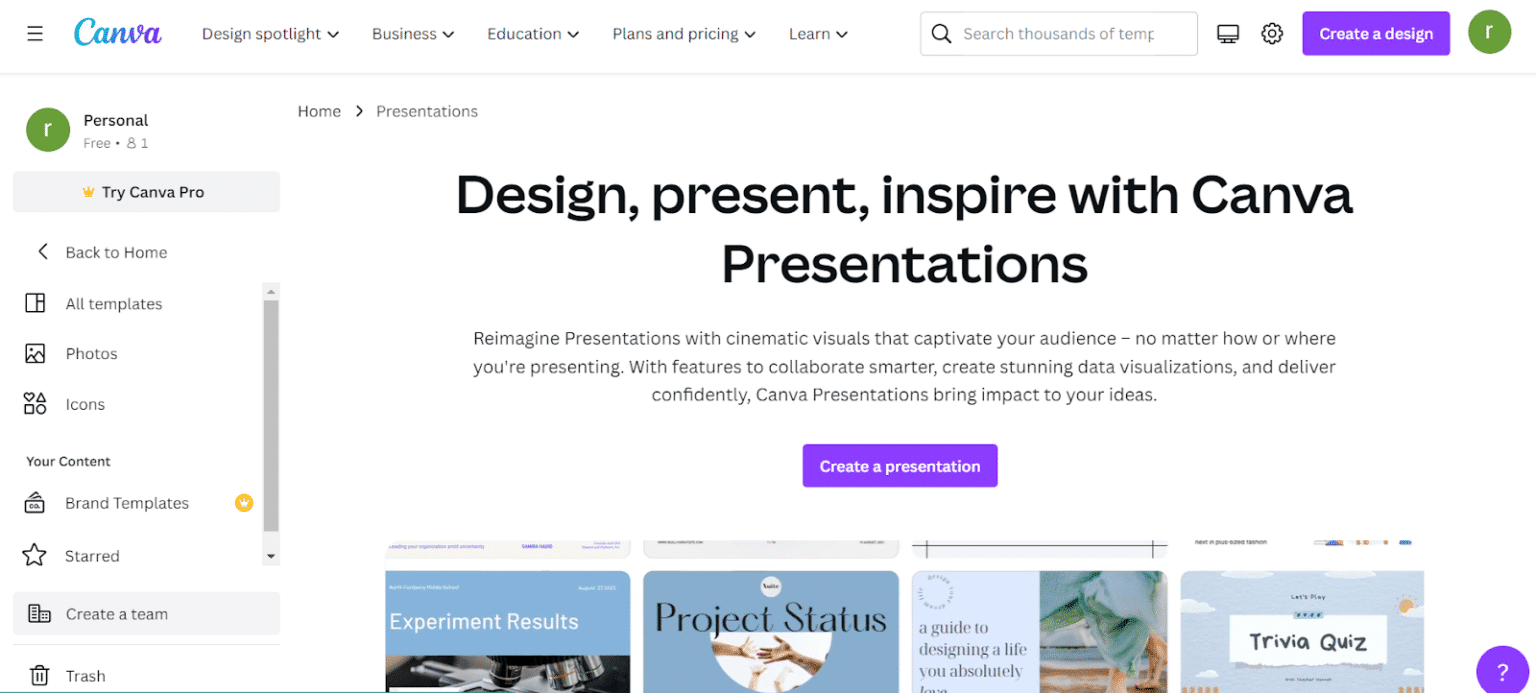Select Photos in the sidebar
Screen dimensions: 1536x693
(91, 354)
